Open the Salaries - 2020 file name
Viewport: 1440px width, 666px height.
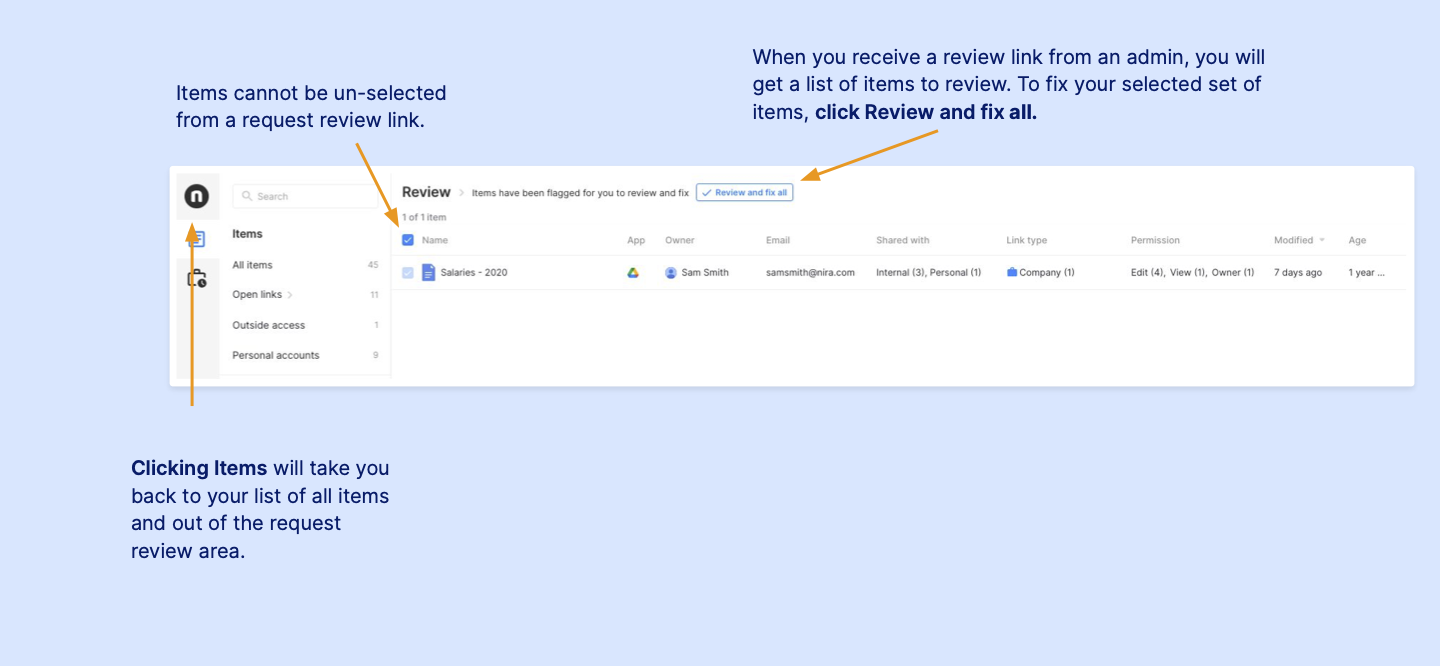(x=473, y=272)
